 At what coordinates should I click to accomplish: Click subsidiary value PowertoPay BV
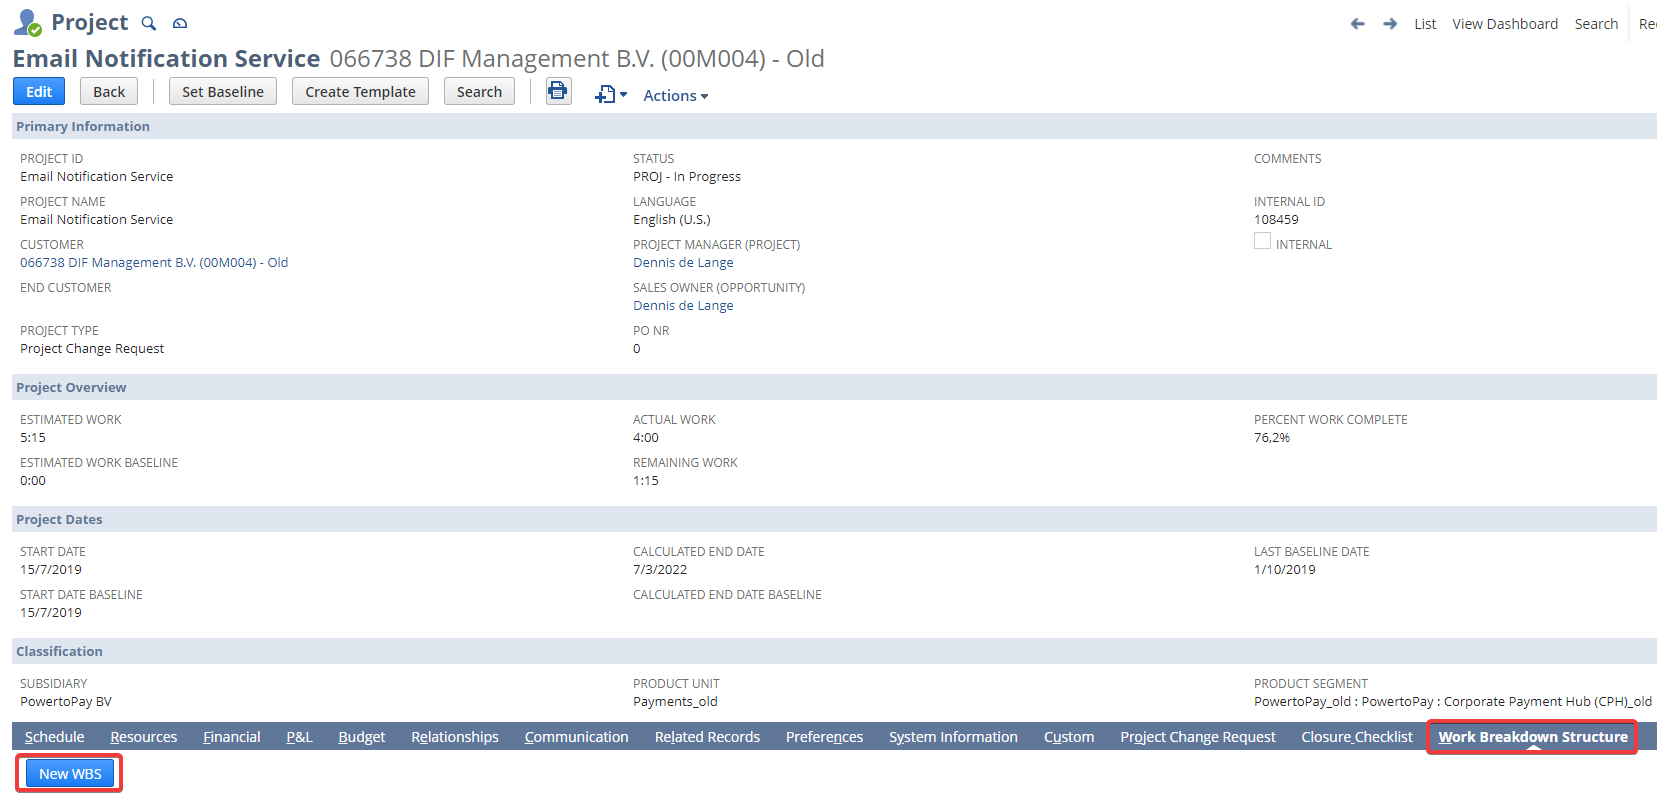tap(66, 701)
